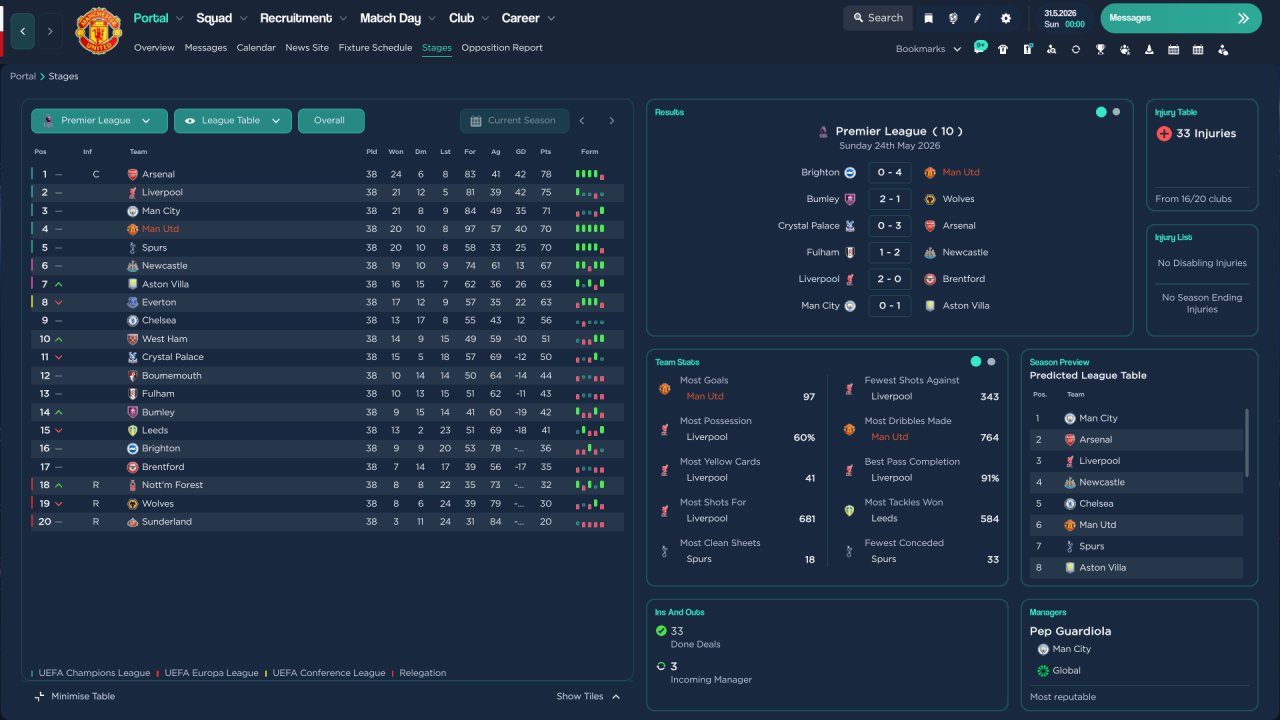Sort league table by Pts column
The height and width of the screenshot is (720, 1280).
pyautogui.click(x=546, y=152)
